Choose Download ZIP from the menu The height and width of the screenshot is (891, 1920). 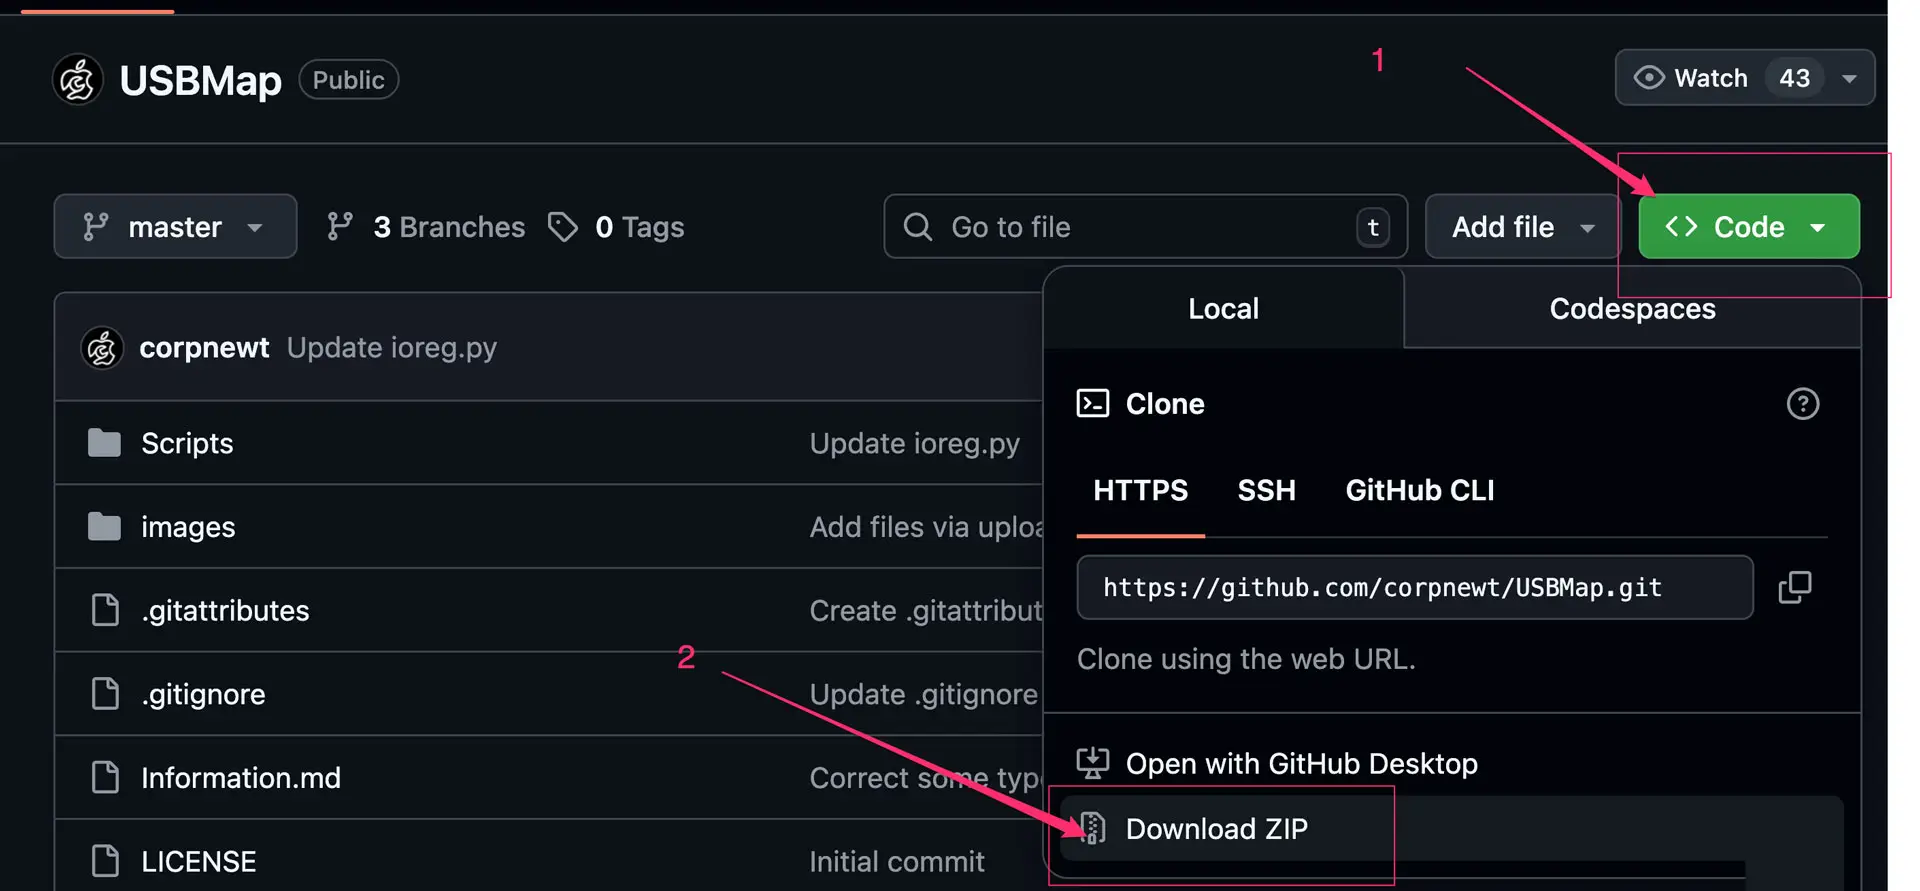1216,829
